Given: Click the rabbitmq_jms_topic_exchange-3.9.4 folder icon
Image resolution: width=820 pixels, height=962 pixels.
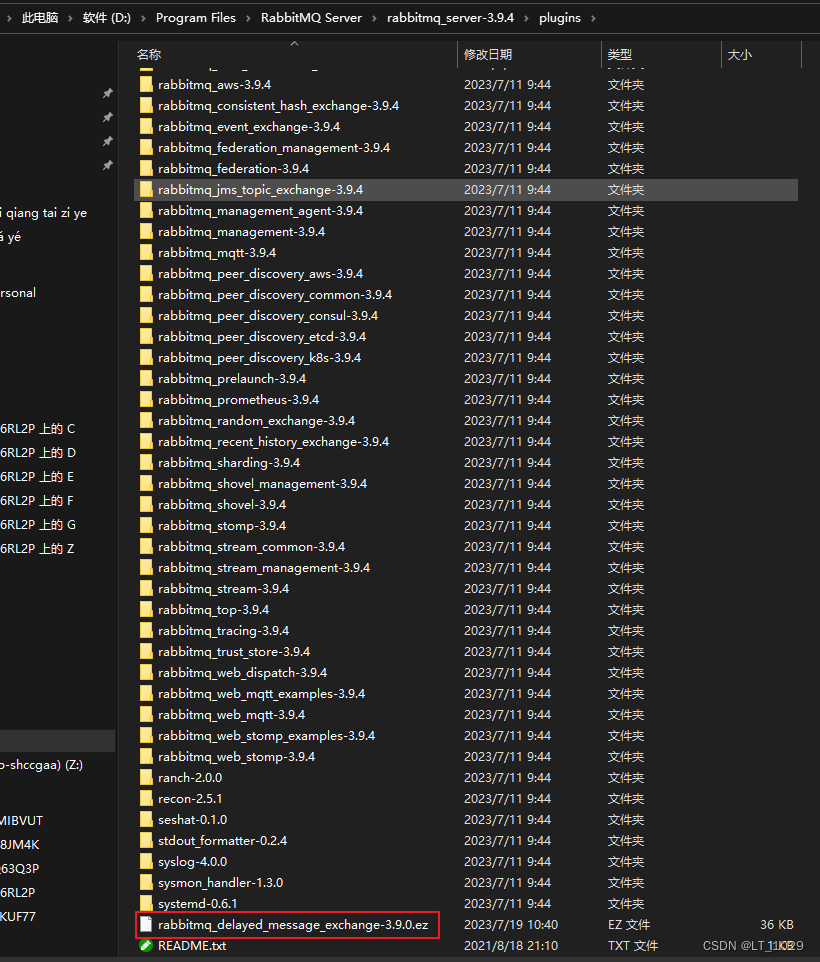Looking at the screenshot, I should tap(146, 190).
